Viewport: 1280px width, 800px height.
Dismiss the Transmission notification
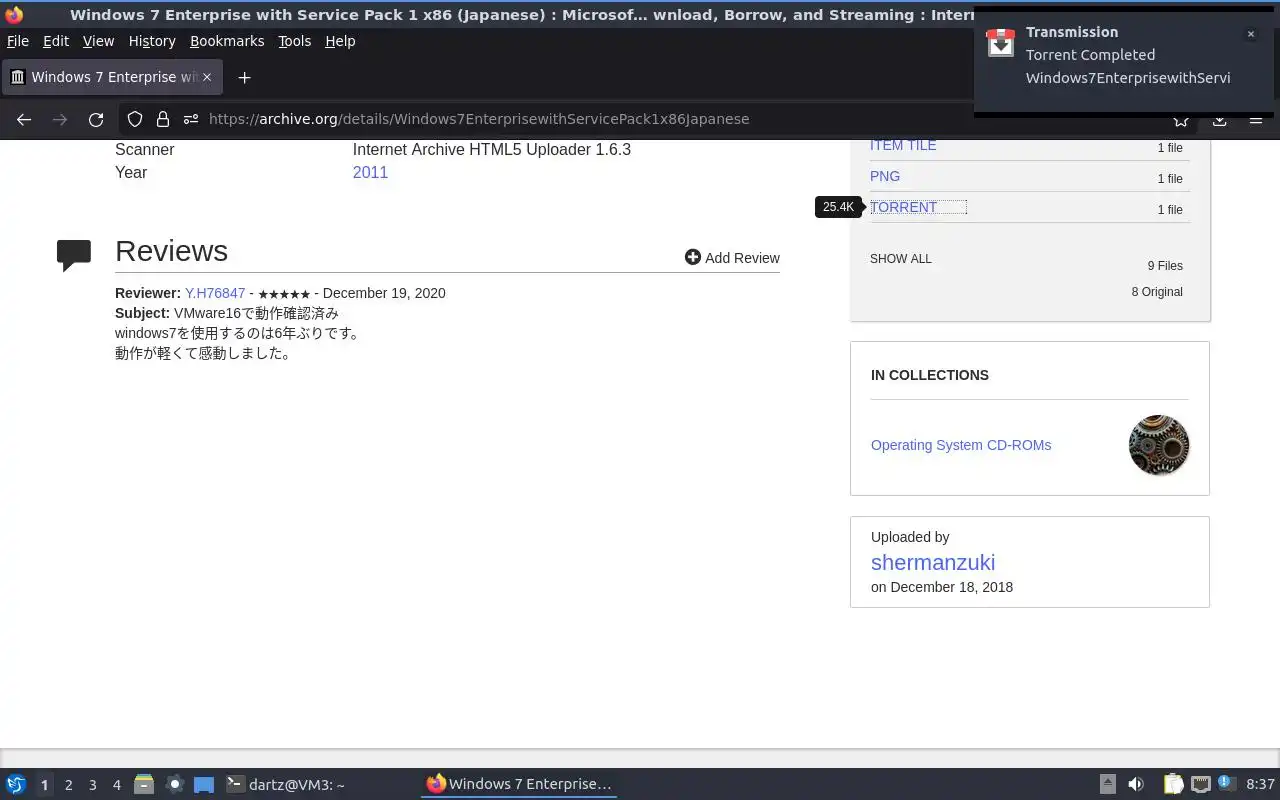point(1250,34)
